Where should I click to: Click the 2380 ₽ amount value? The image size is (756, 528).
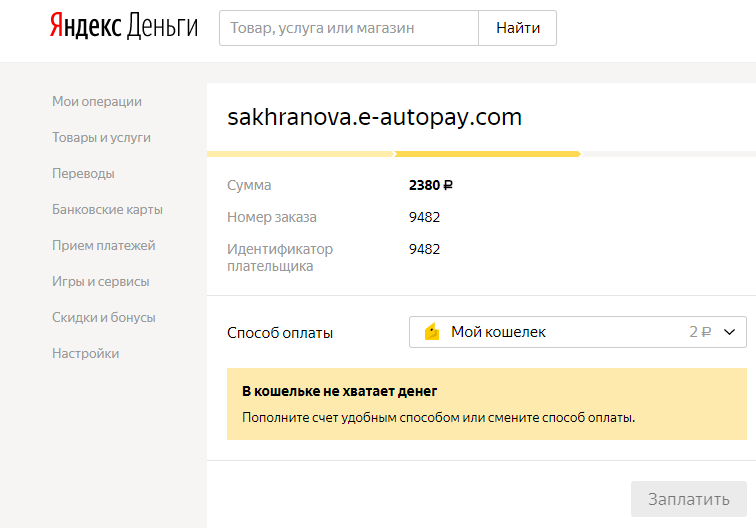(x=431, y=185)
